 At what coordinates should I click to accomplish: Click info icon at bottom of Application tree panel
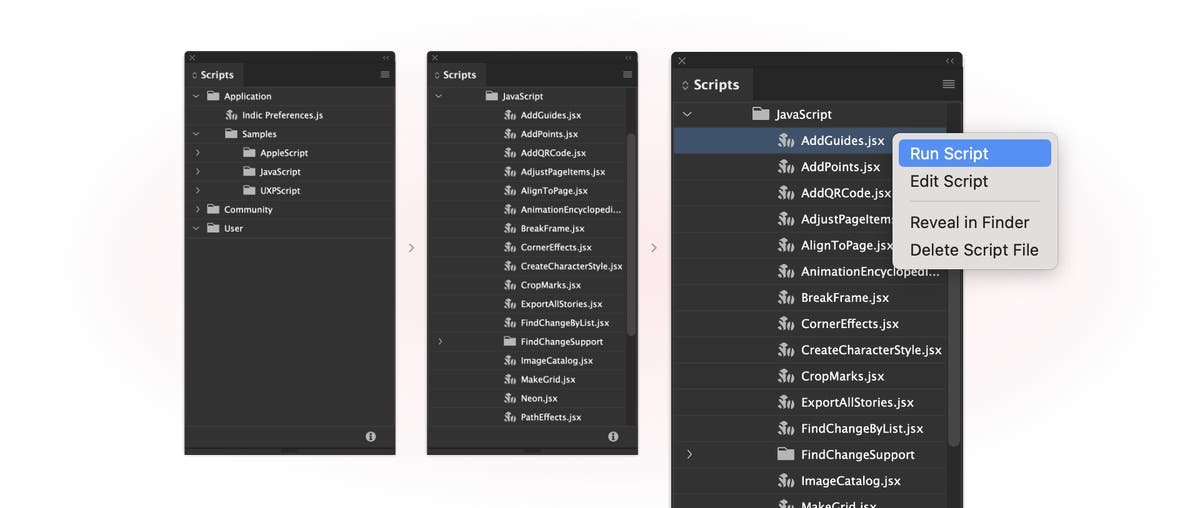click(x=370, y=437)
